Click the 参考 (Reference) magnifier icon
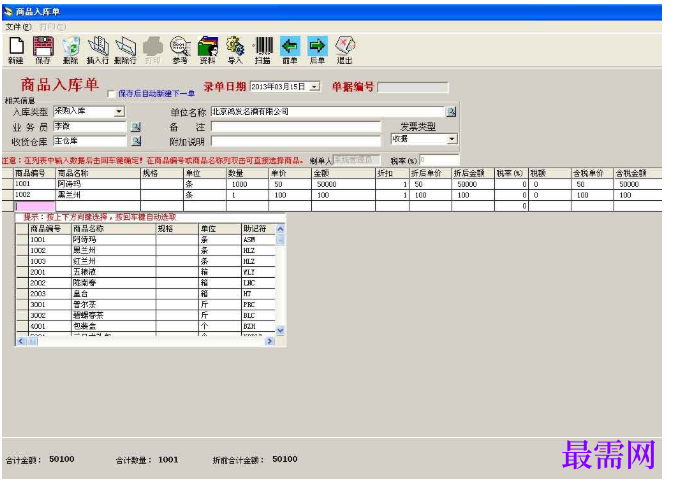Screen dimensions: 674x486 click(x=180, y=50)
